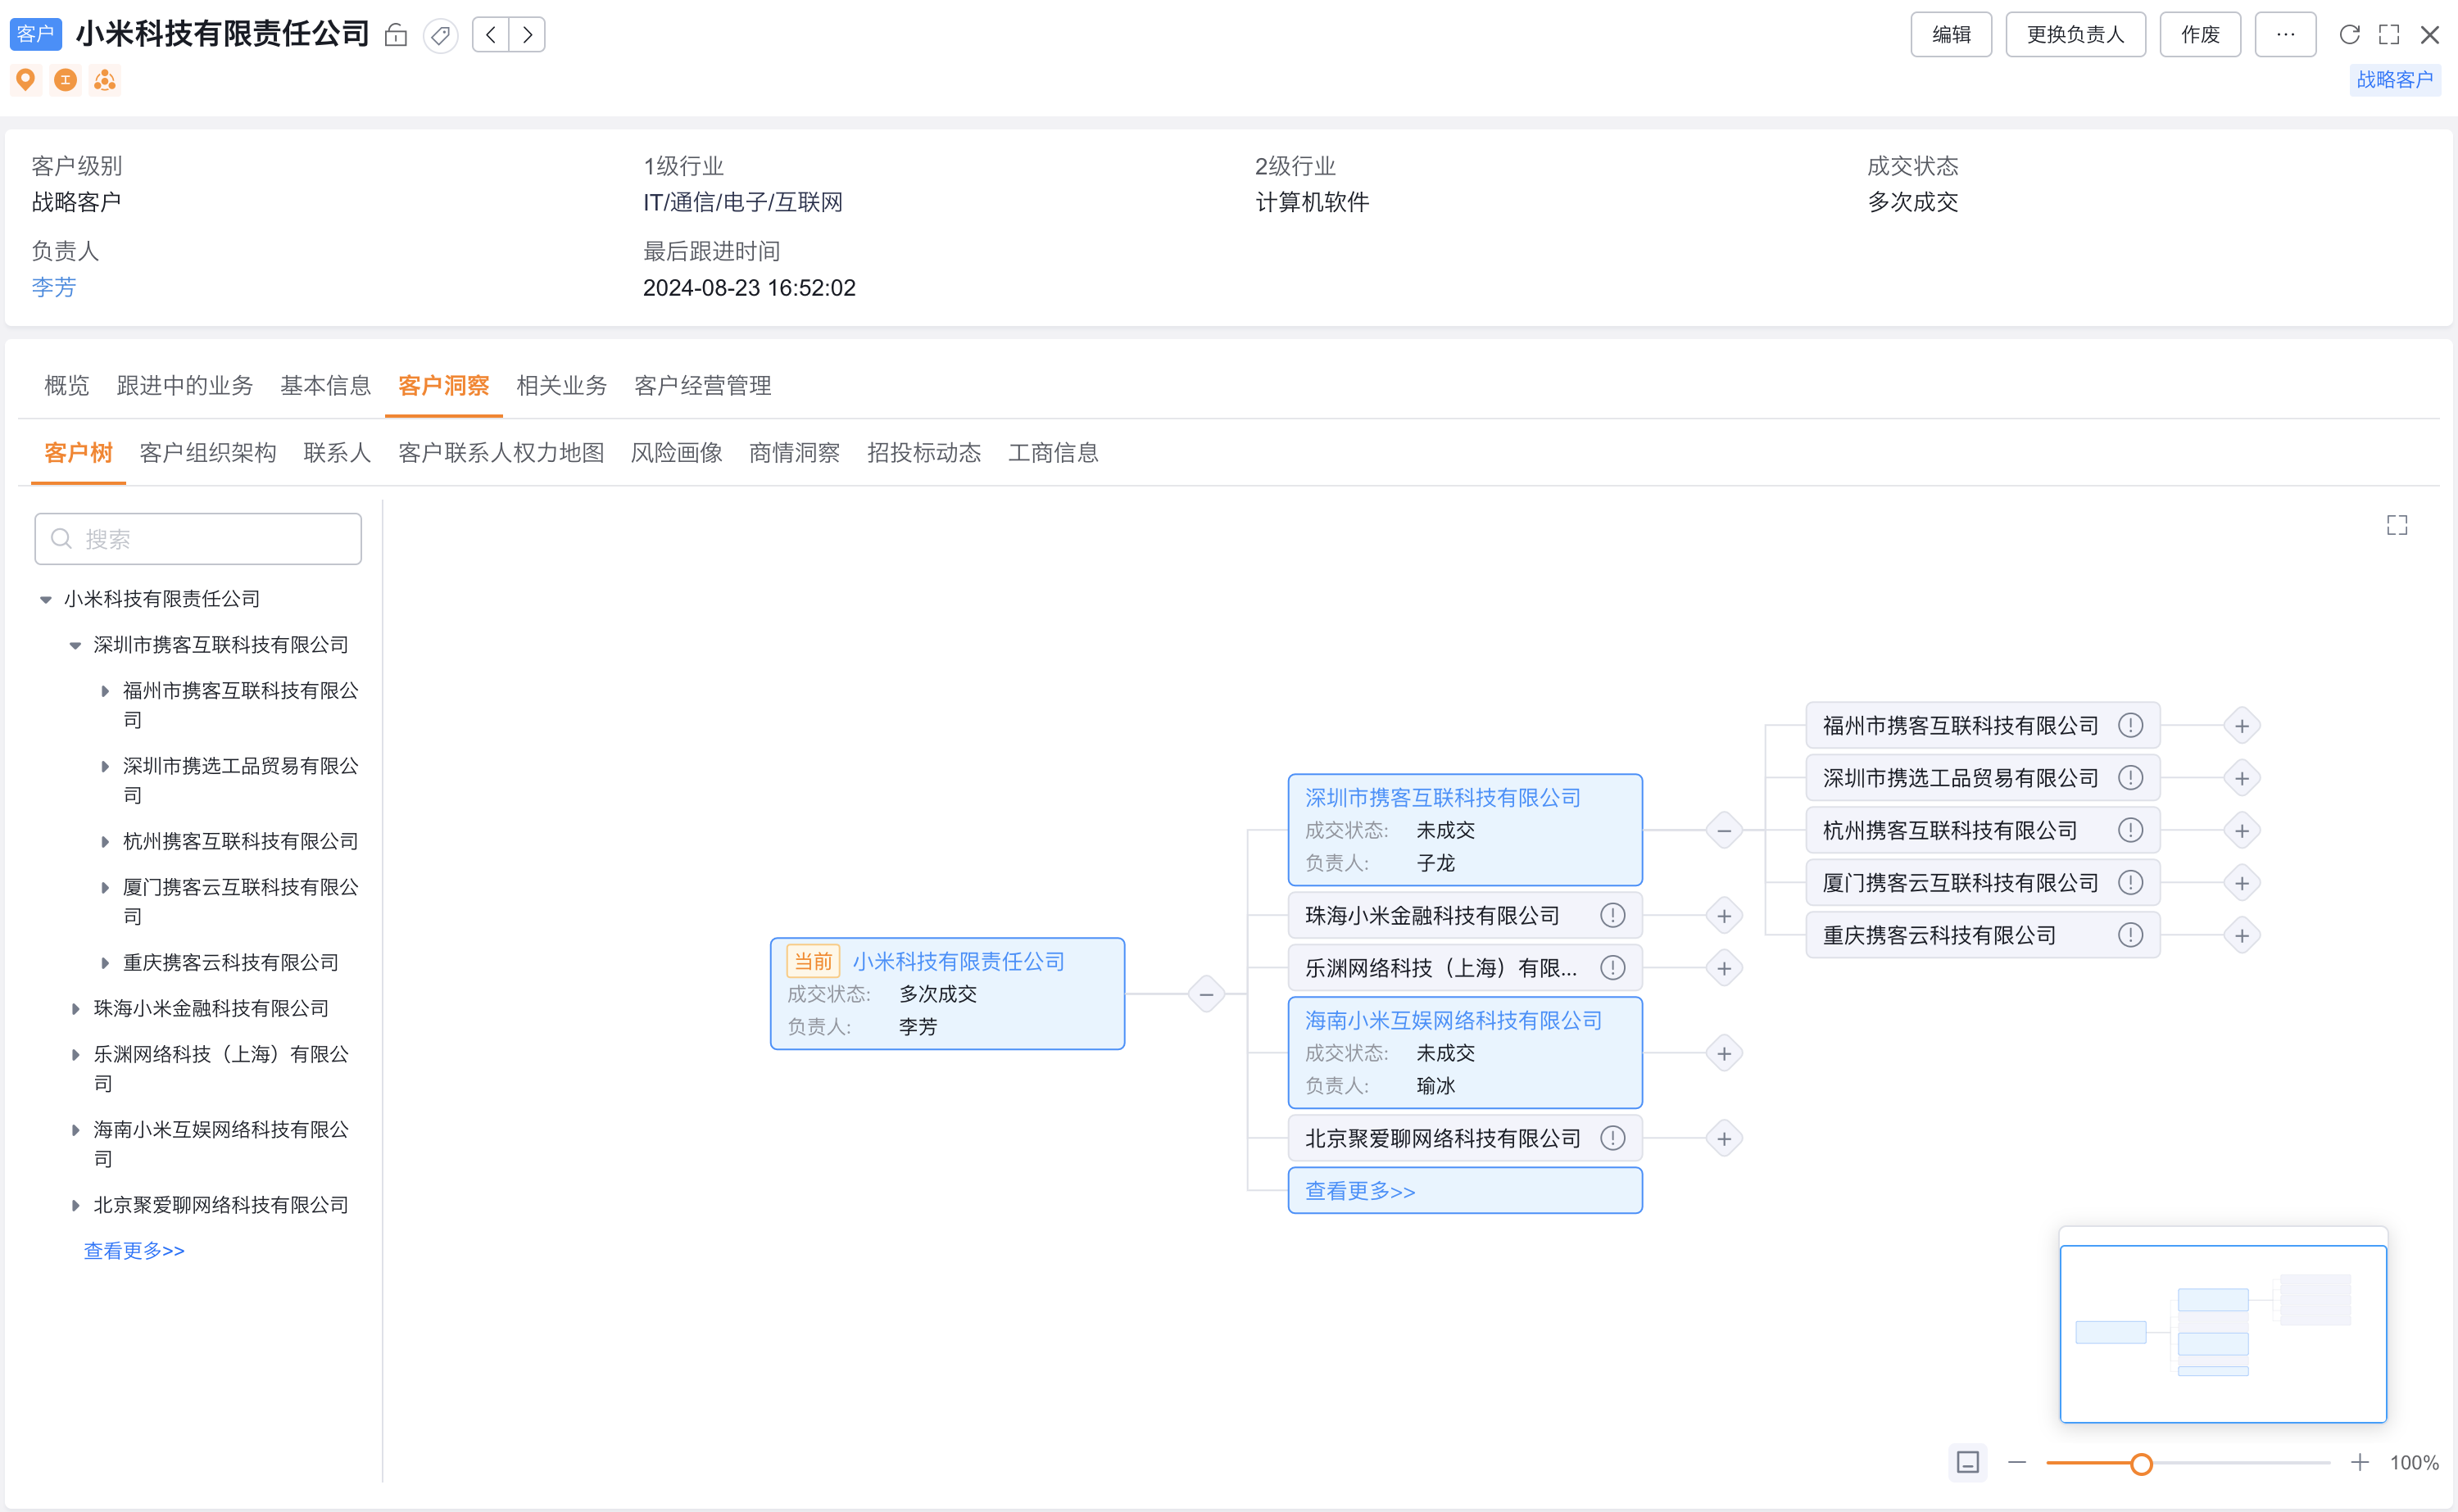Expand 福州市携客互联科技有限公司 in sidebar tree
The width and height of the screenshot is (2458, 1512).
105,691
